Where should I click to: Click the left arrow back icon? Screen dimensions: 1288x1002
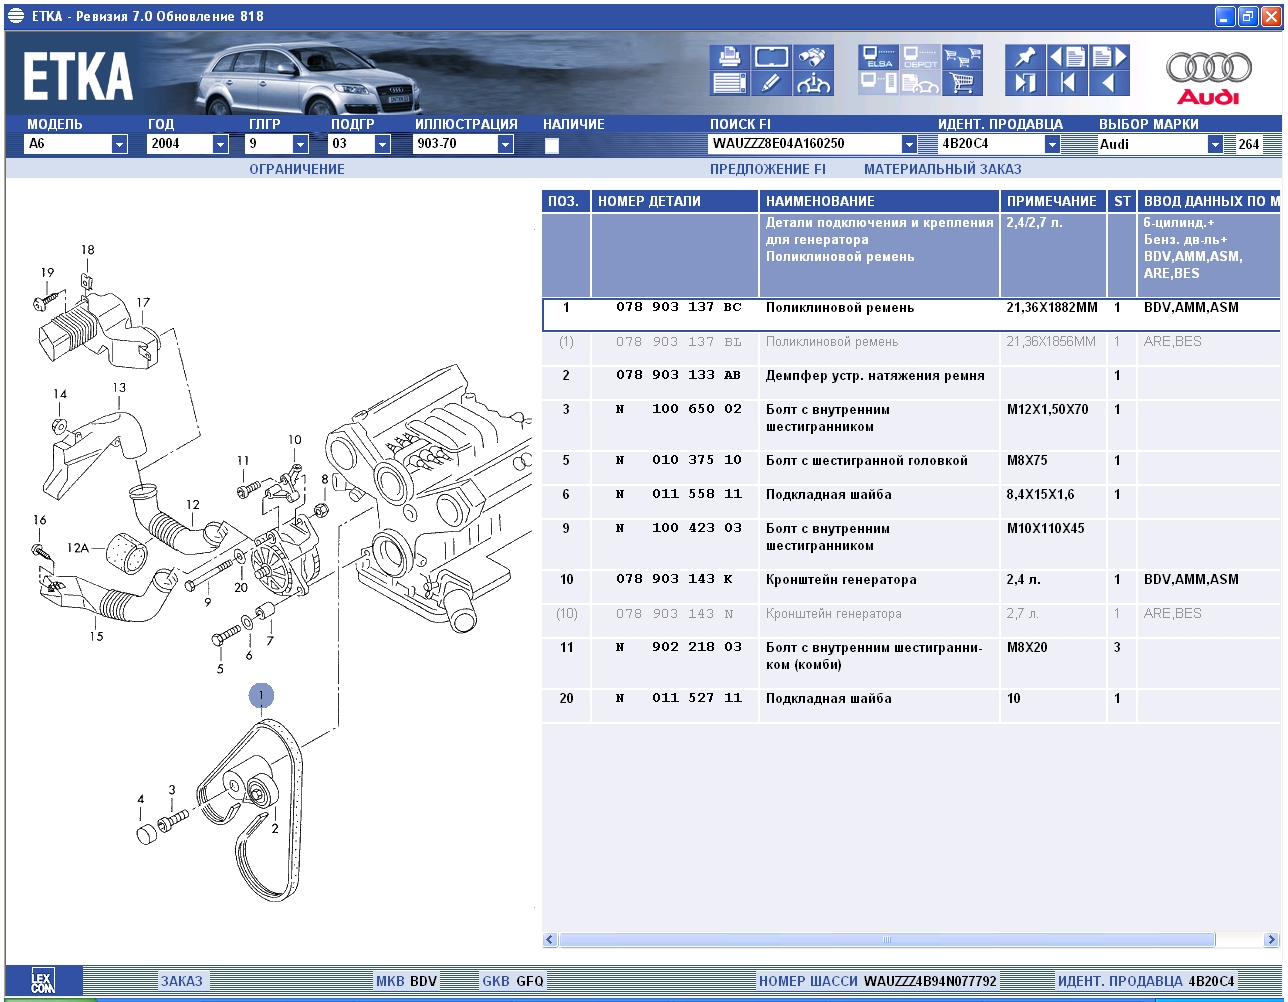point(1109,83)
